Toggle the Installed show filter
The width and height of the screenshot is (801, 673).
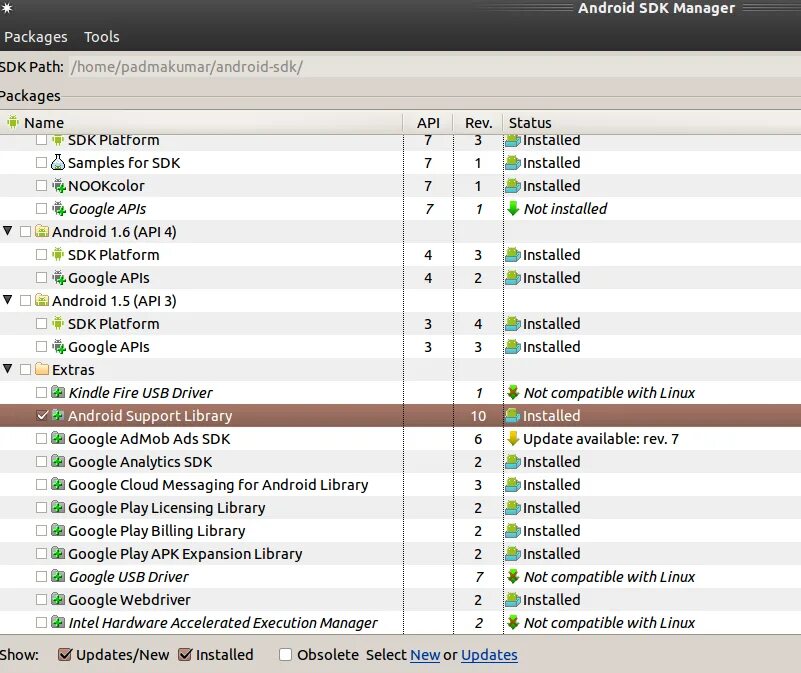(x=185, y=655)
